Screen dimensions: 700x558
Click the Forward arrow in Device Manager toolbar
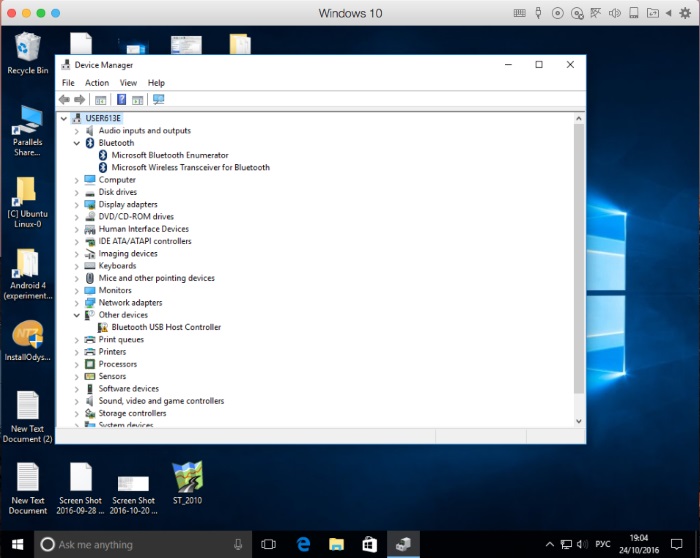[x=80, y=100]
